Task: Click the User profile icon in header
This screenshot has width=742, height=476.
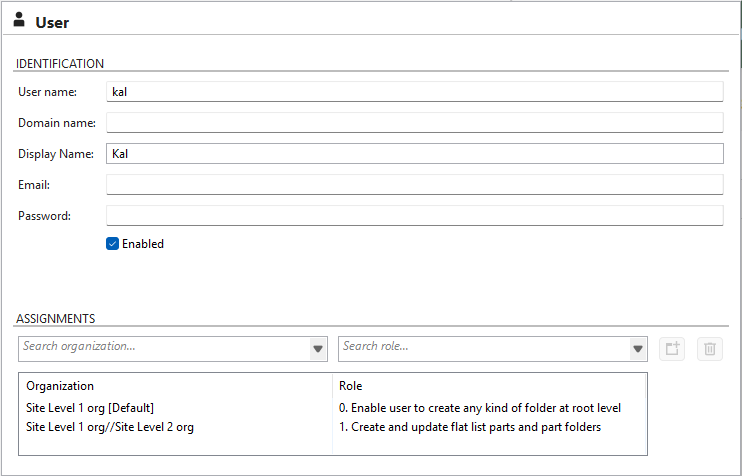Action: 19,21
